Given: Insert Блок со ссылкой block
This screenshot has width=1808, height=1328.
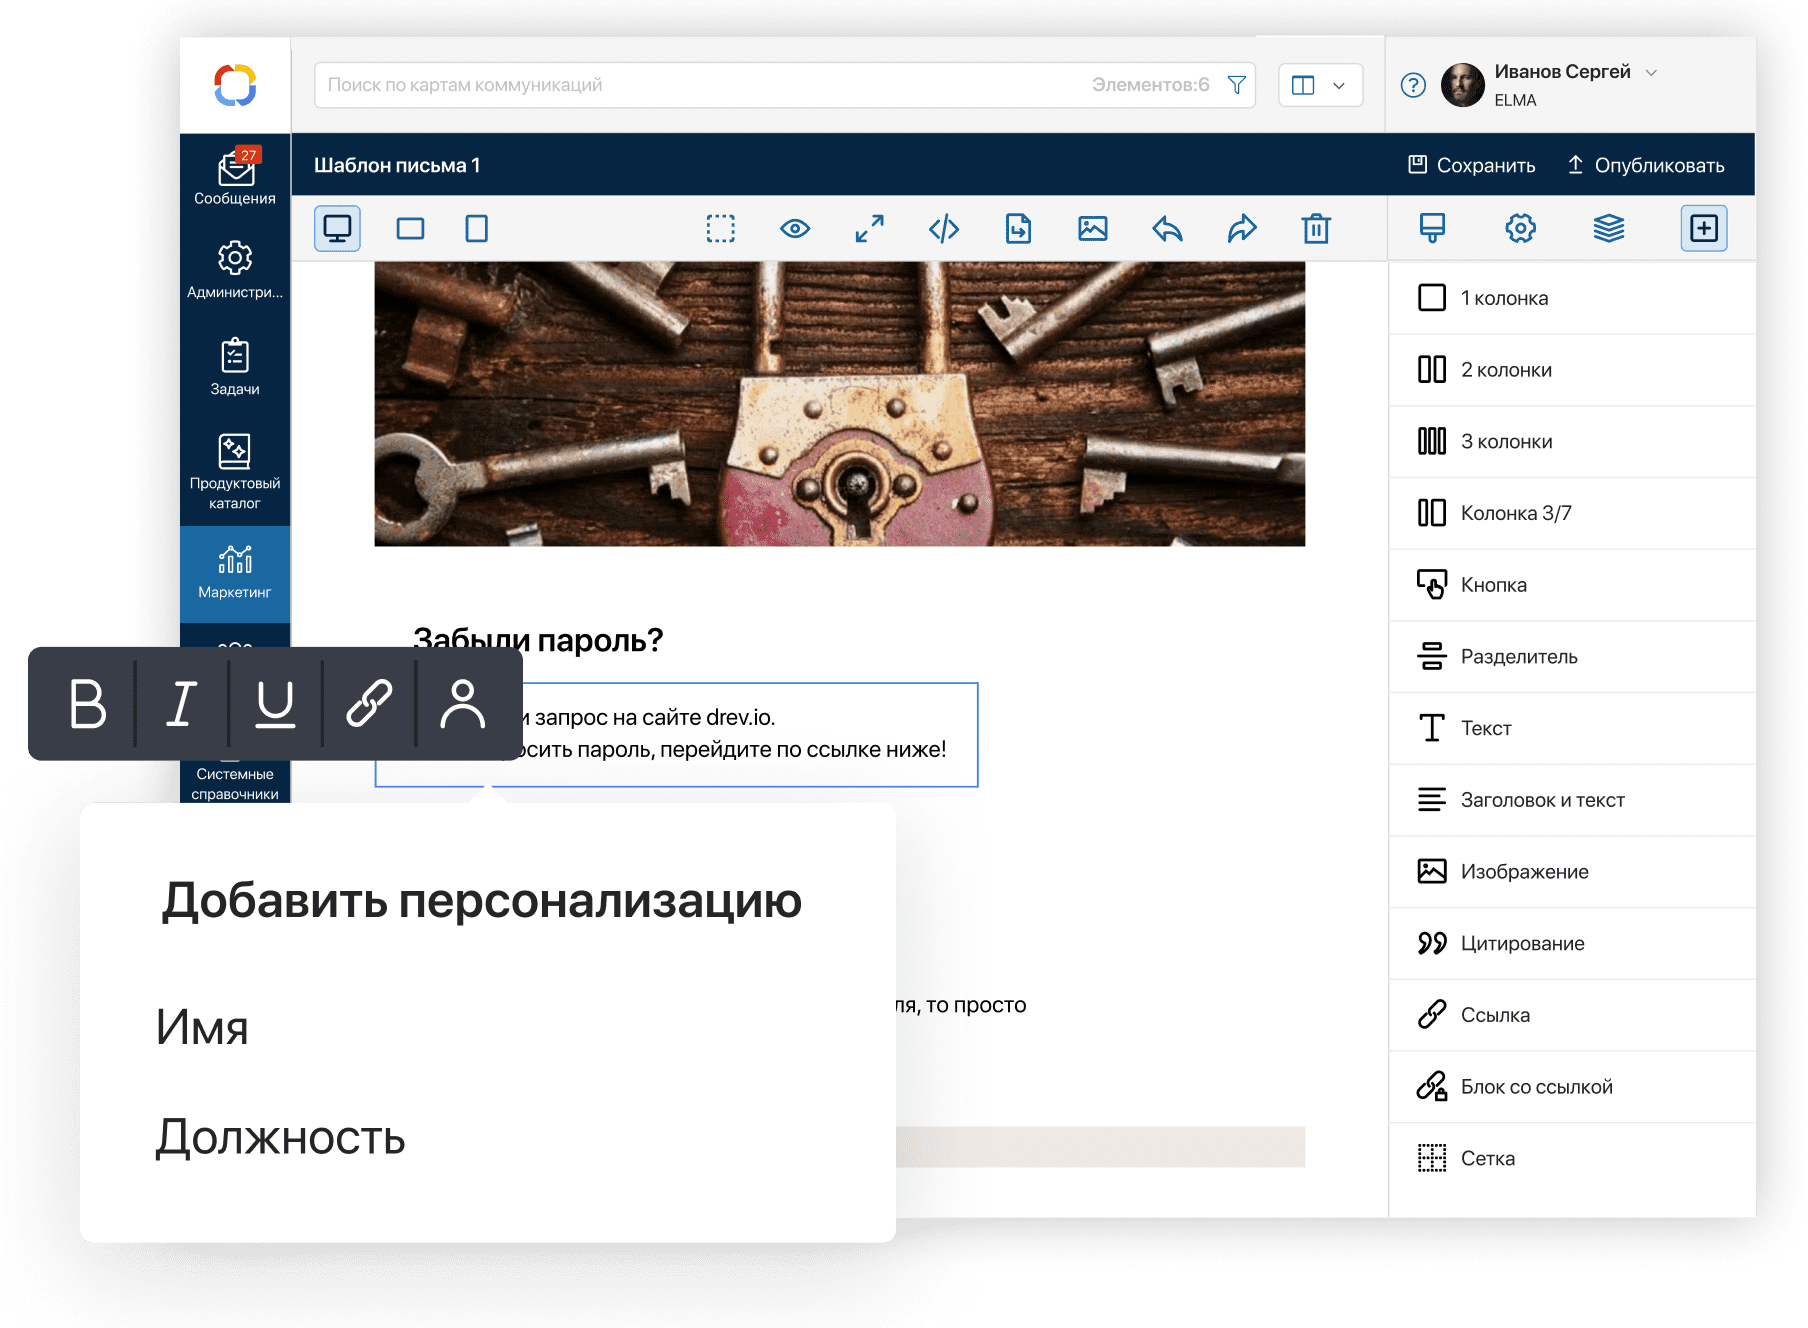Looking at the screenshot, I should pos(1572,1087).
